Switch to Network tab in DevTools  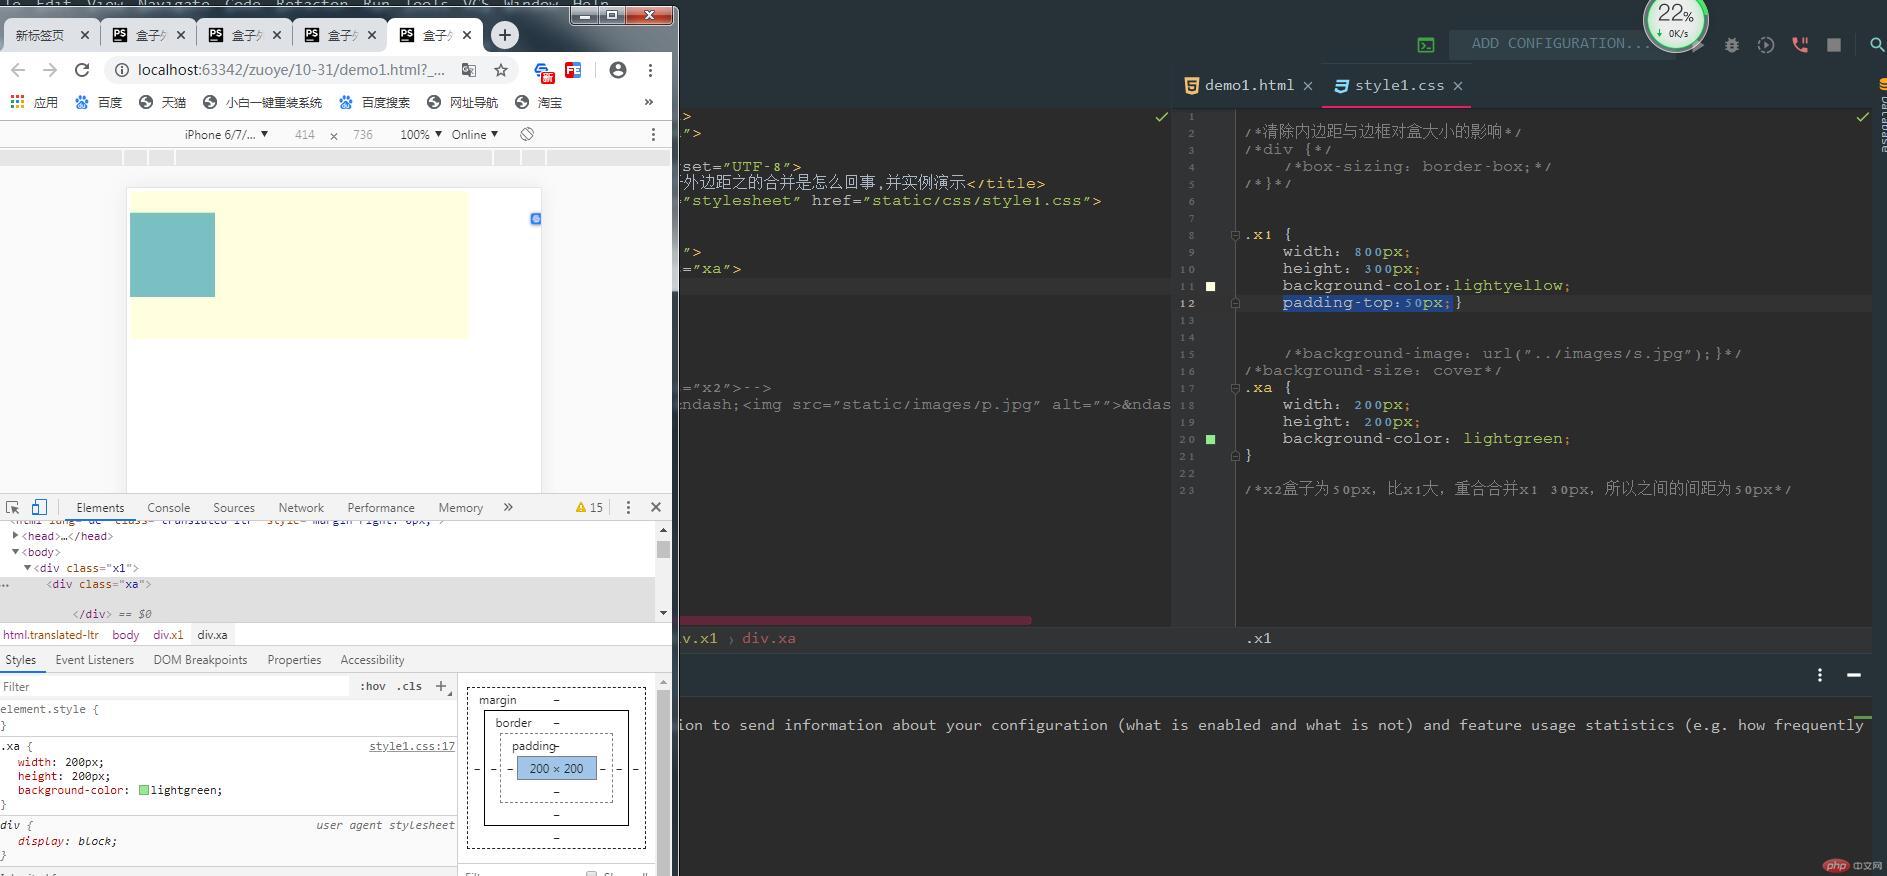301,508
